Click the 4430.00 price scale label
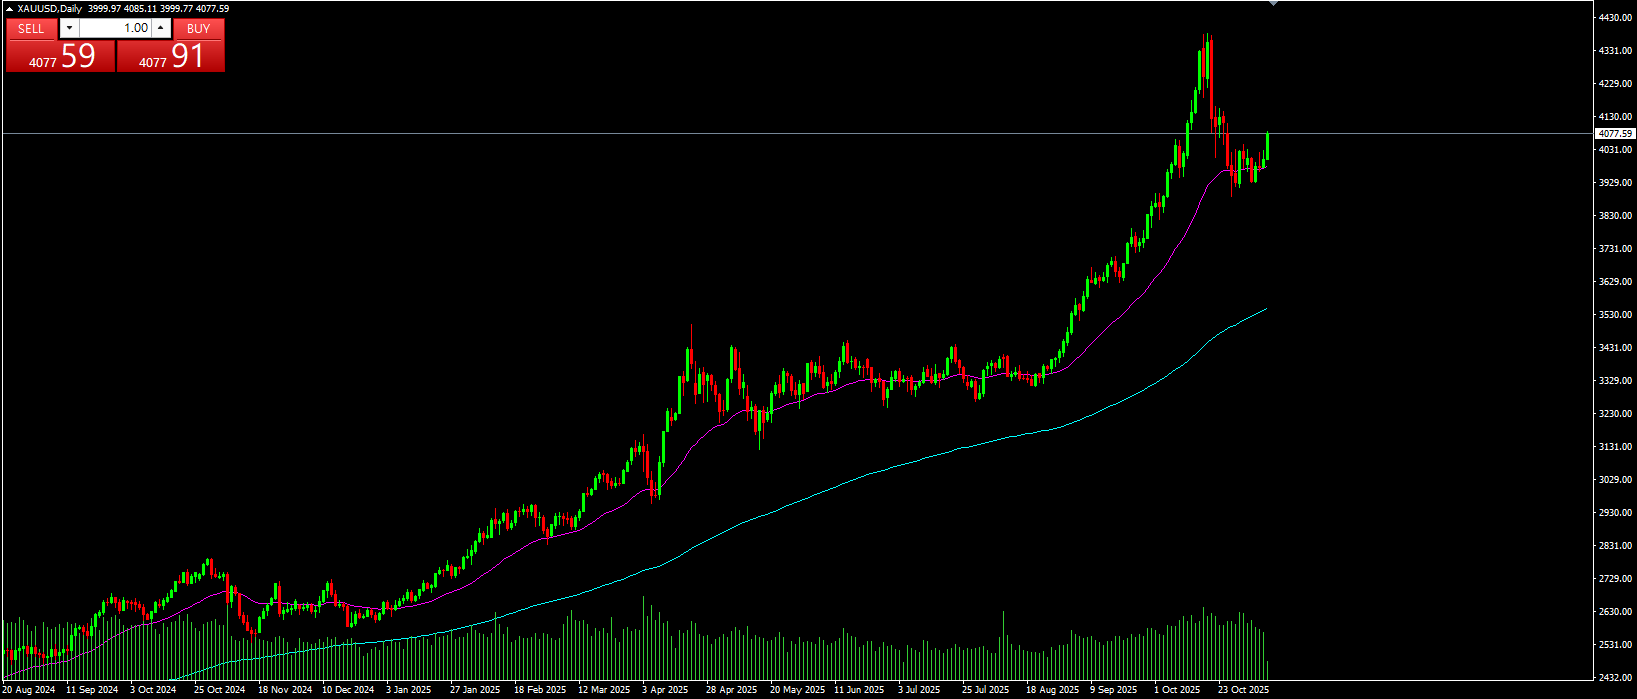 pos(1615,18)
